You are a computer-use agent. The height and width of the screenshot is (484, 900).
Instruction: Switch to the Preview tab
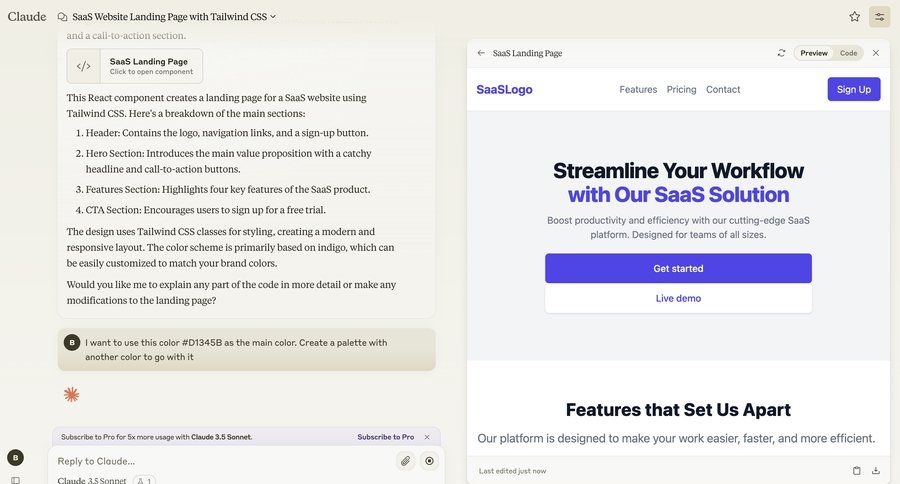tap(814, 53)
